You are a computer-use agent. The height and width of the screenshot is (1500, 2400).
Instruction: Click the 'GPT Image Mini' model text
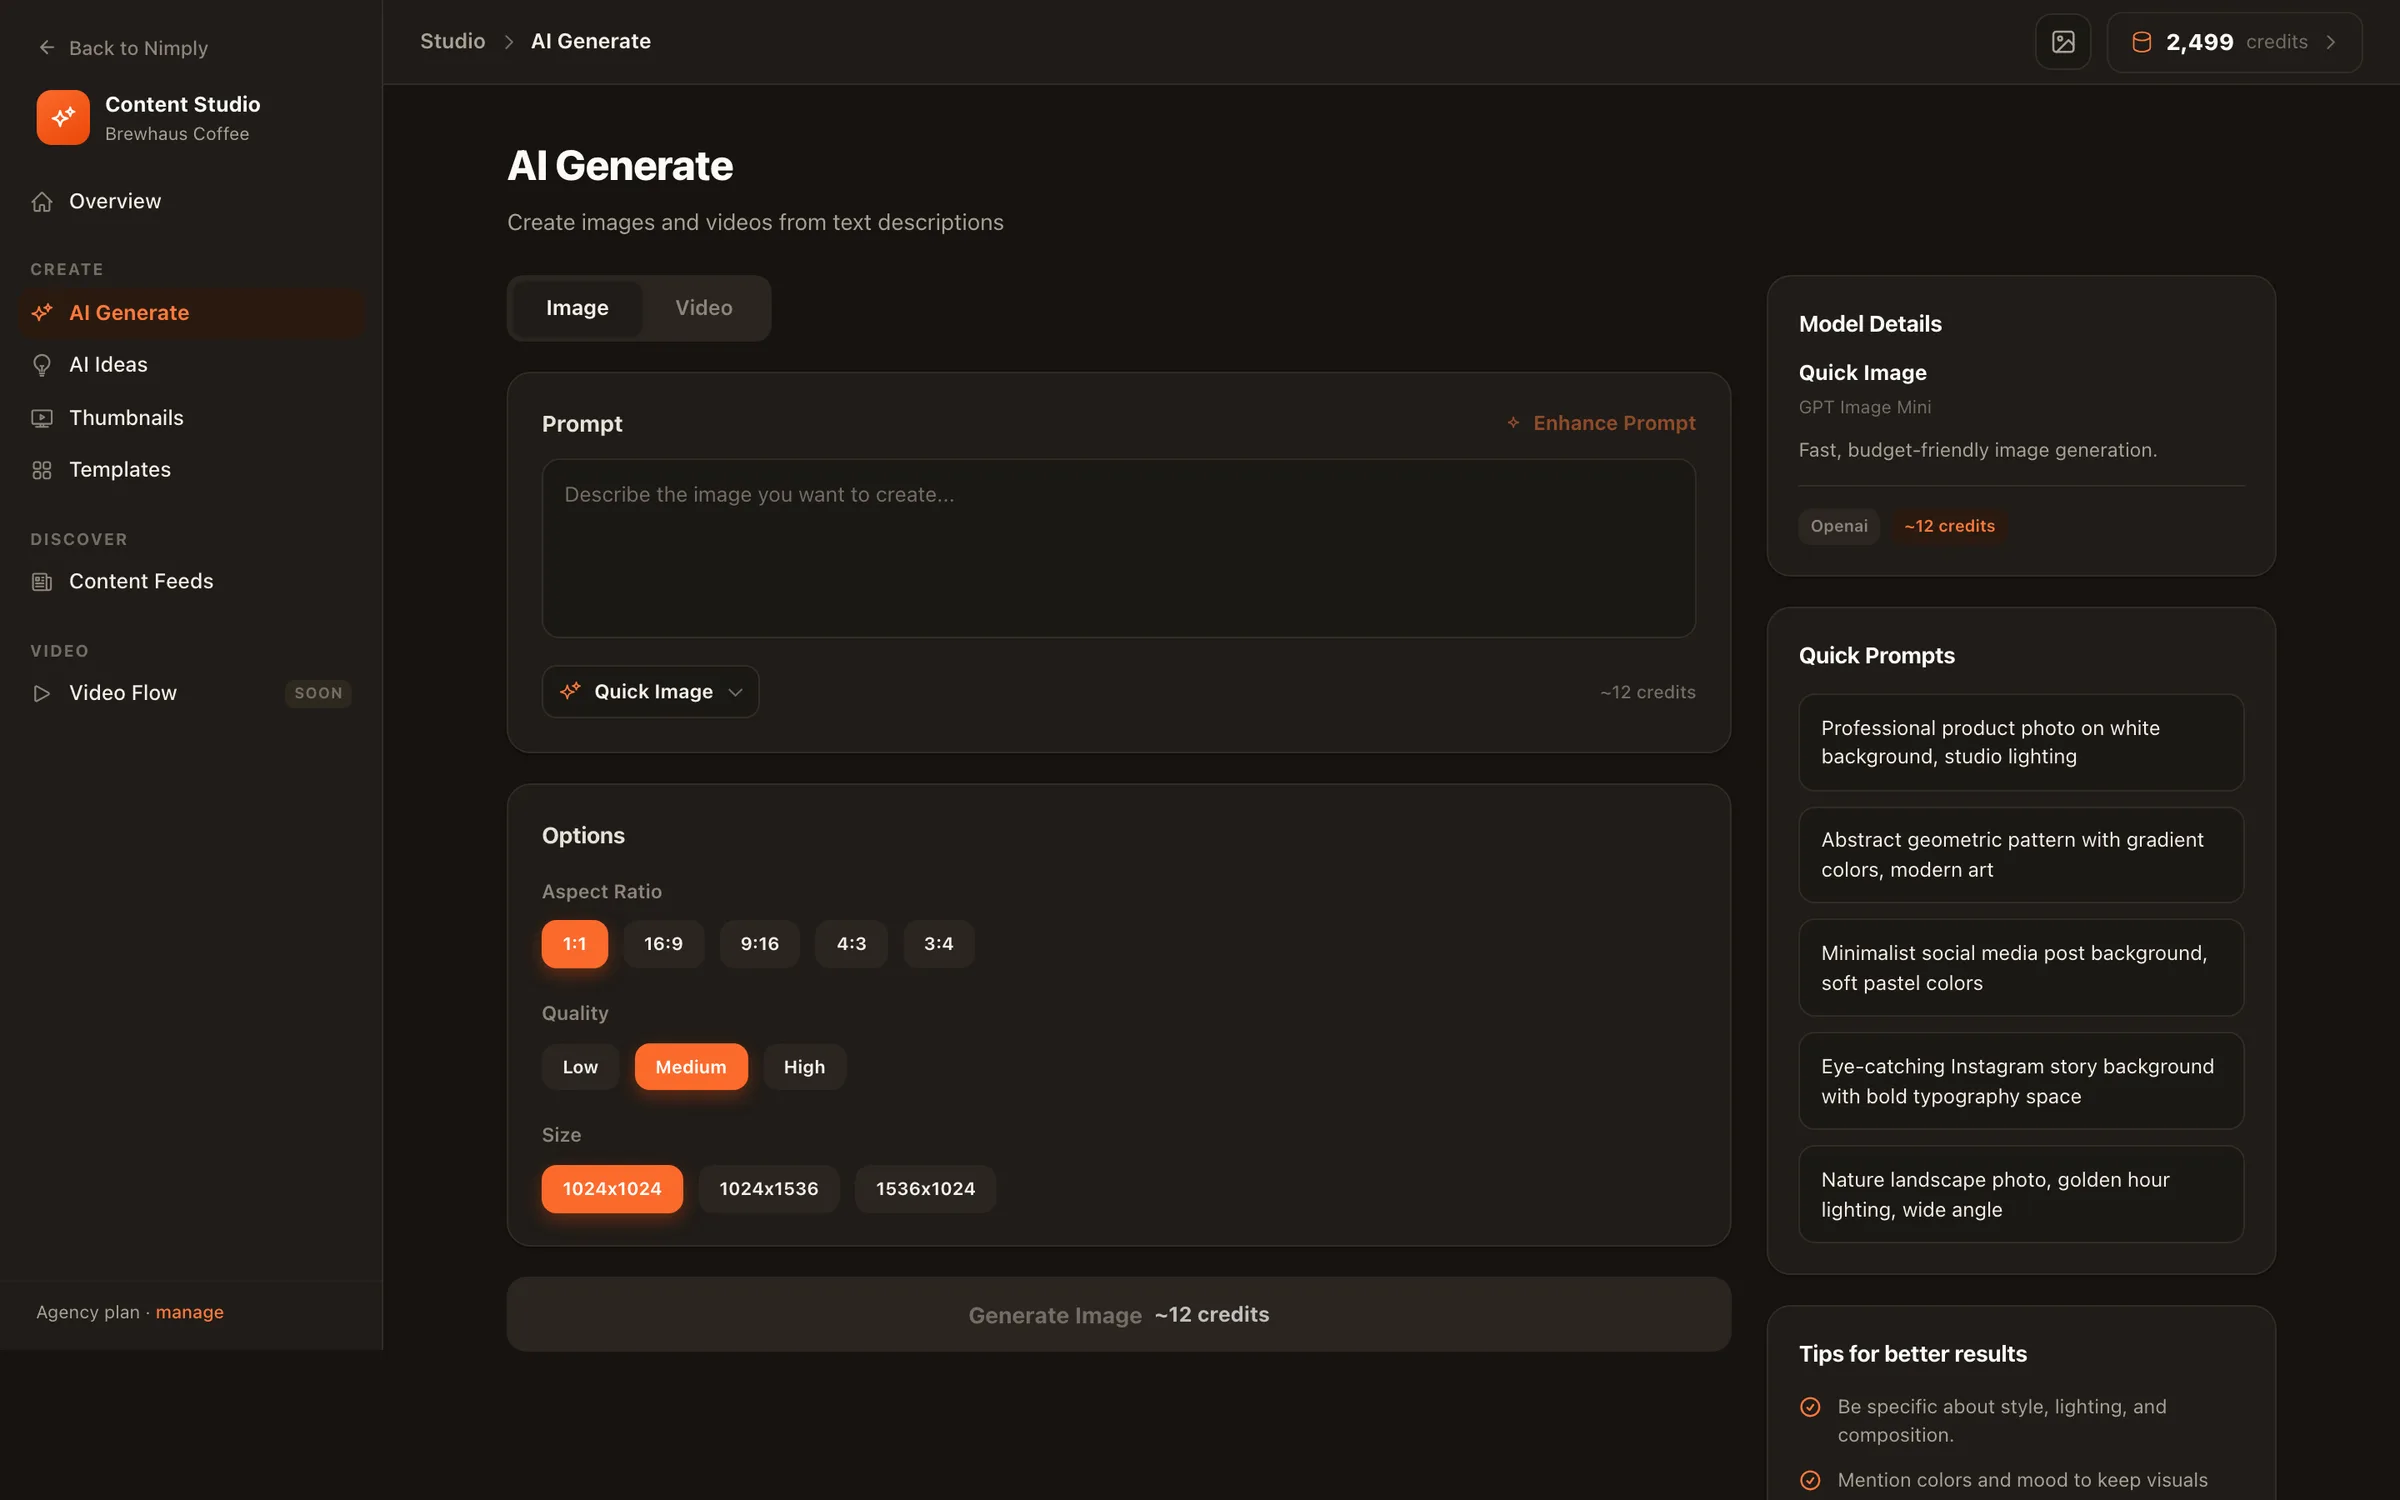tap(1865, 407)
